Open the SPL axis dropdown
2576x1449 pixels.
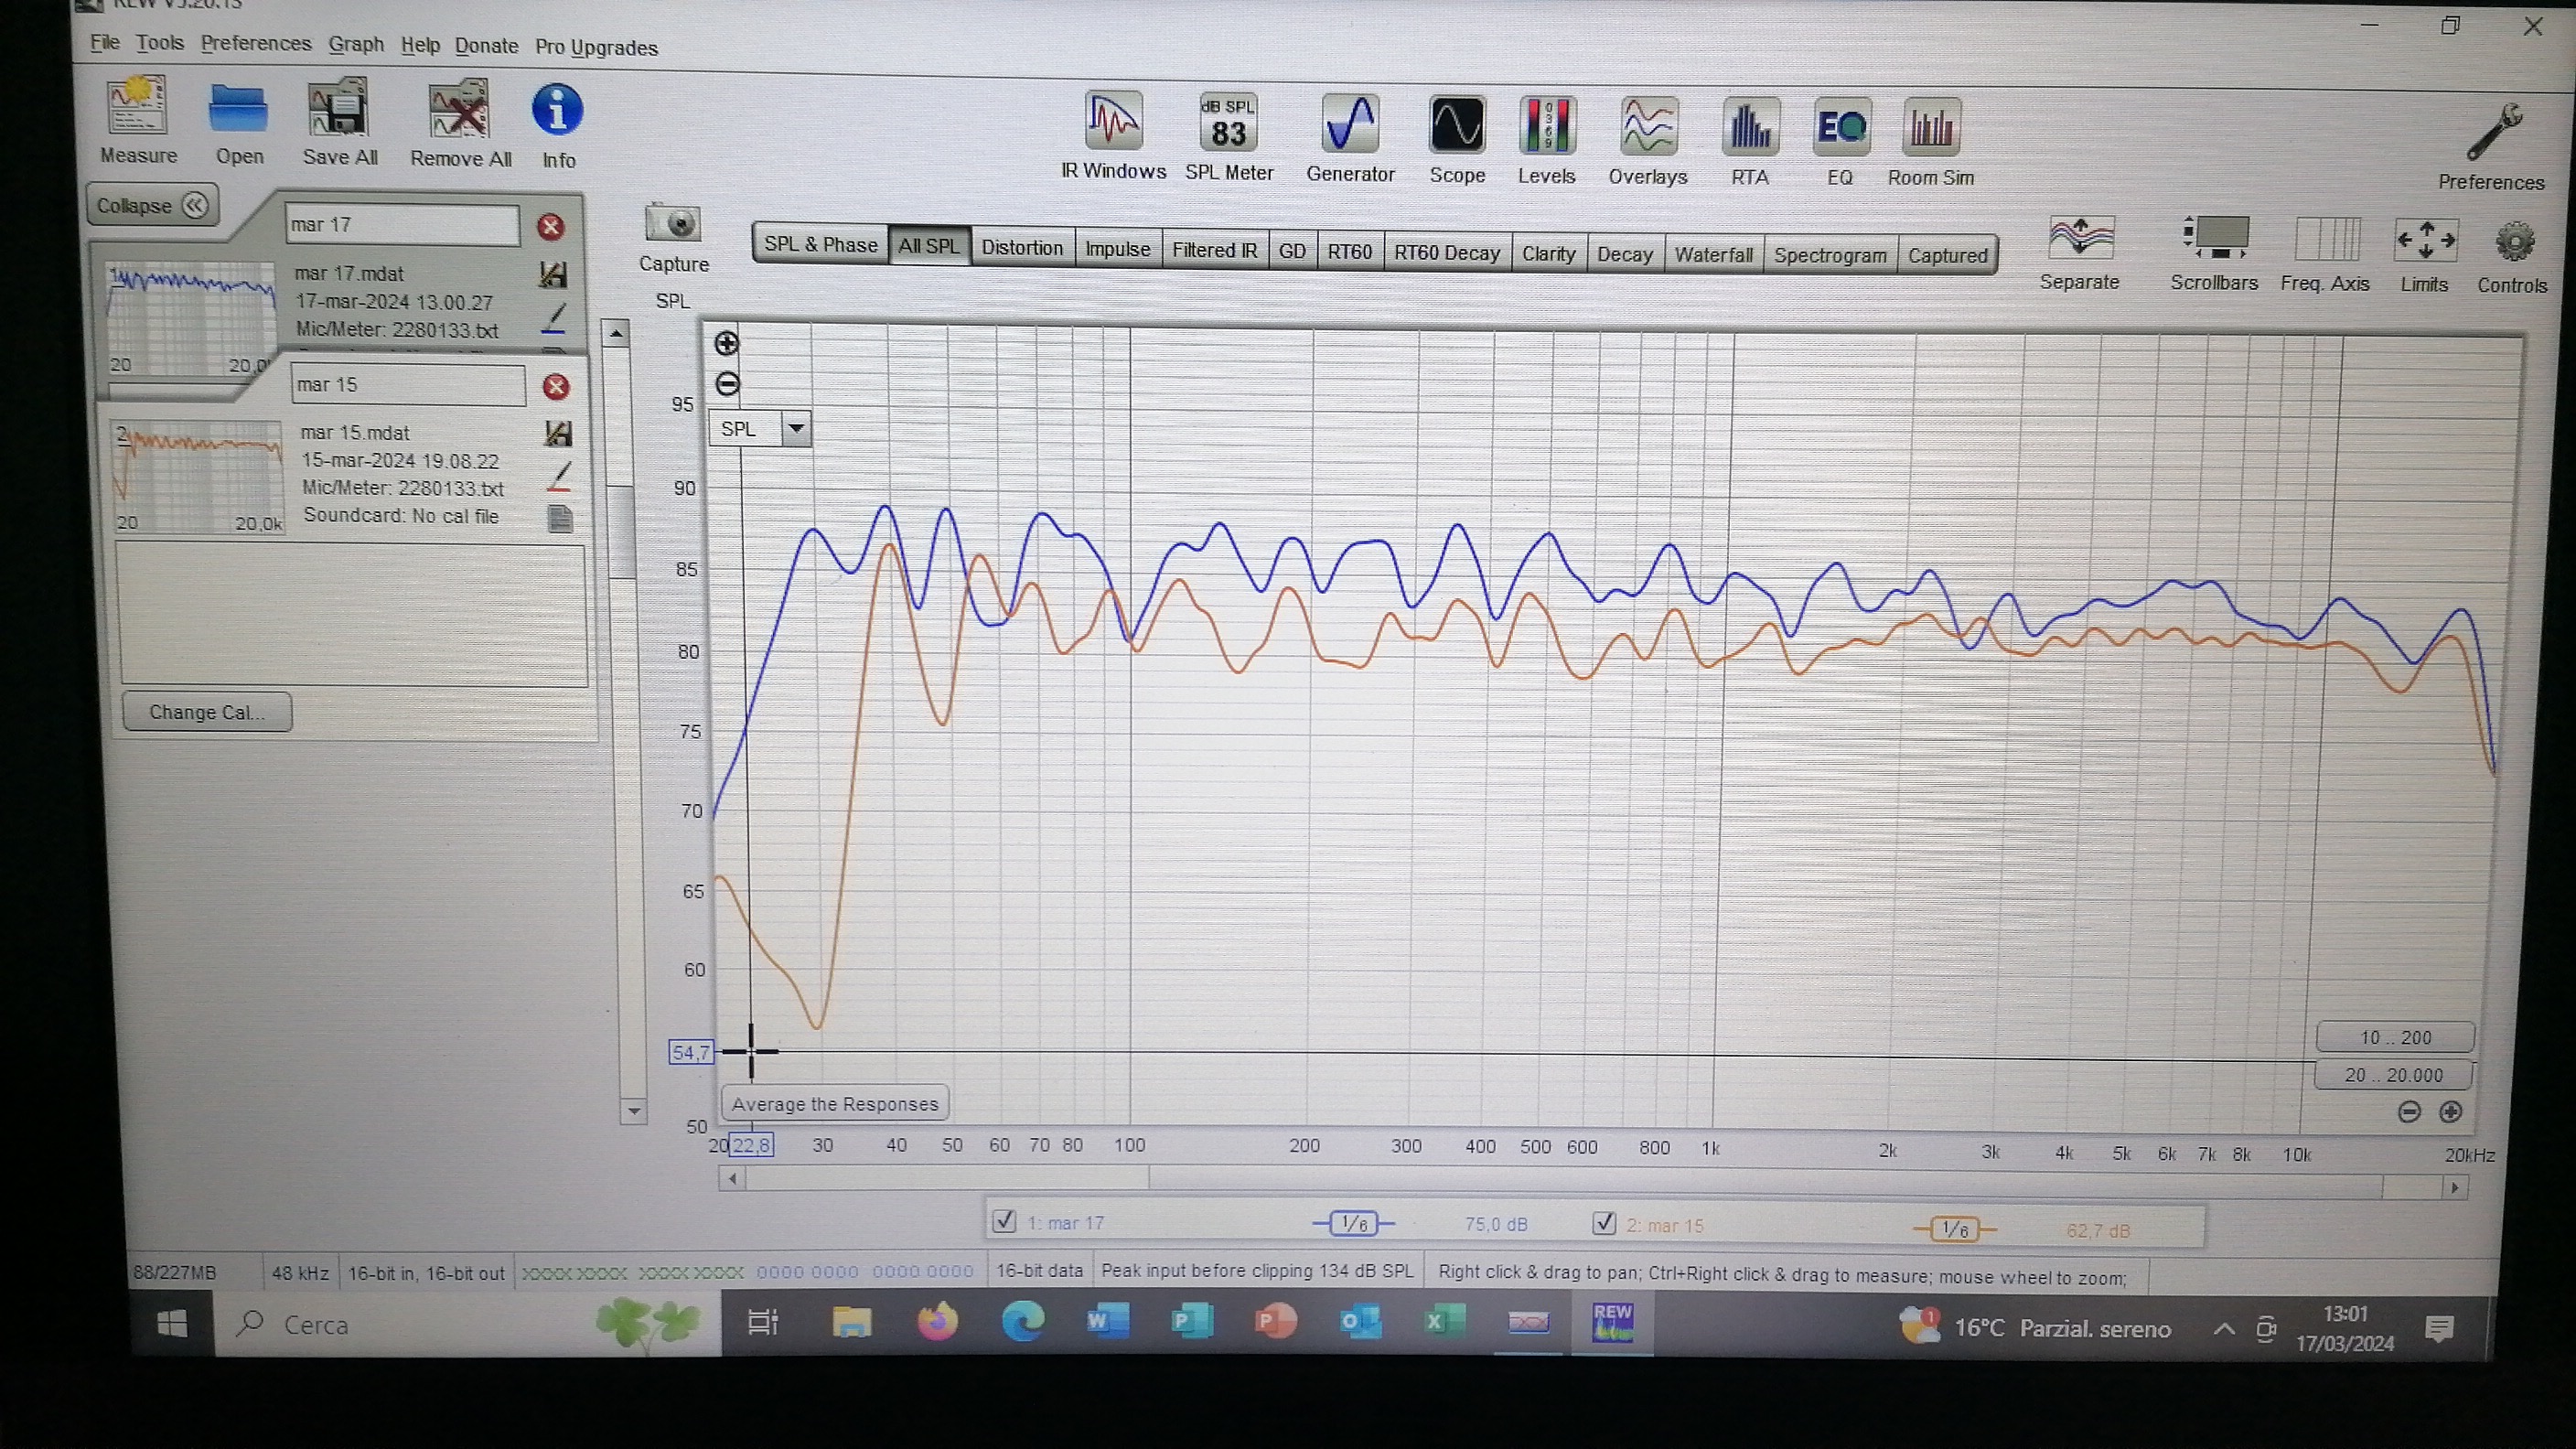pos(796,429)
